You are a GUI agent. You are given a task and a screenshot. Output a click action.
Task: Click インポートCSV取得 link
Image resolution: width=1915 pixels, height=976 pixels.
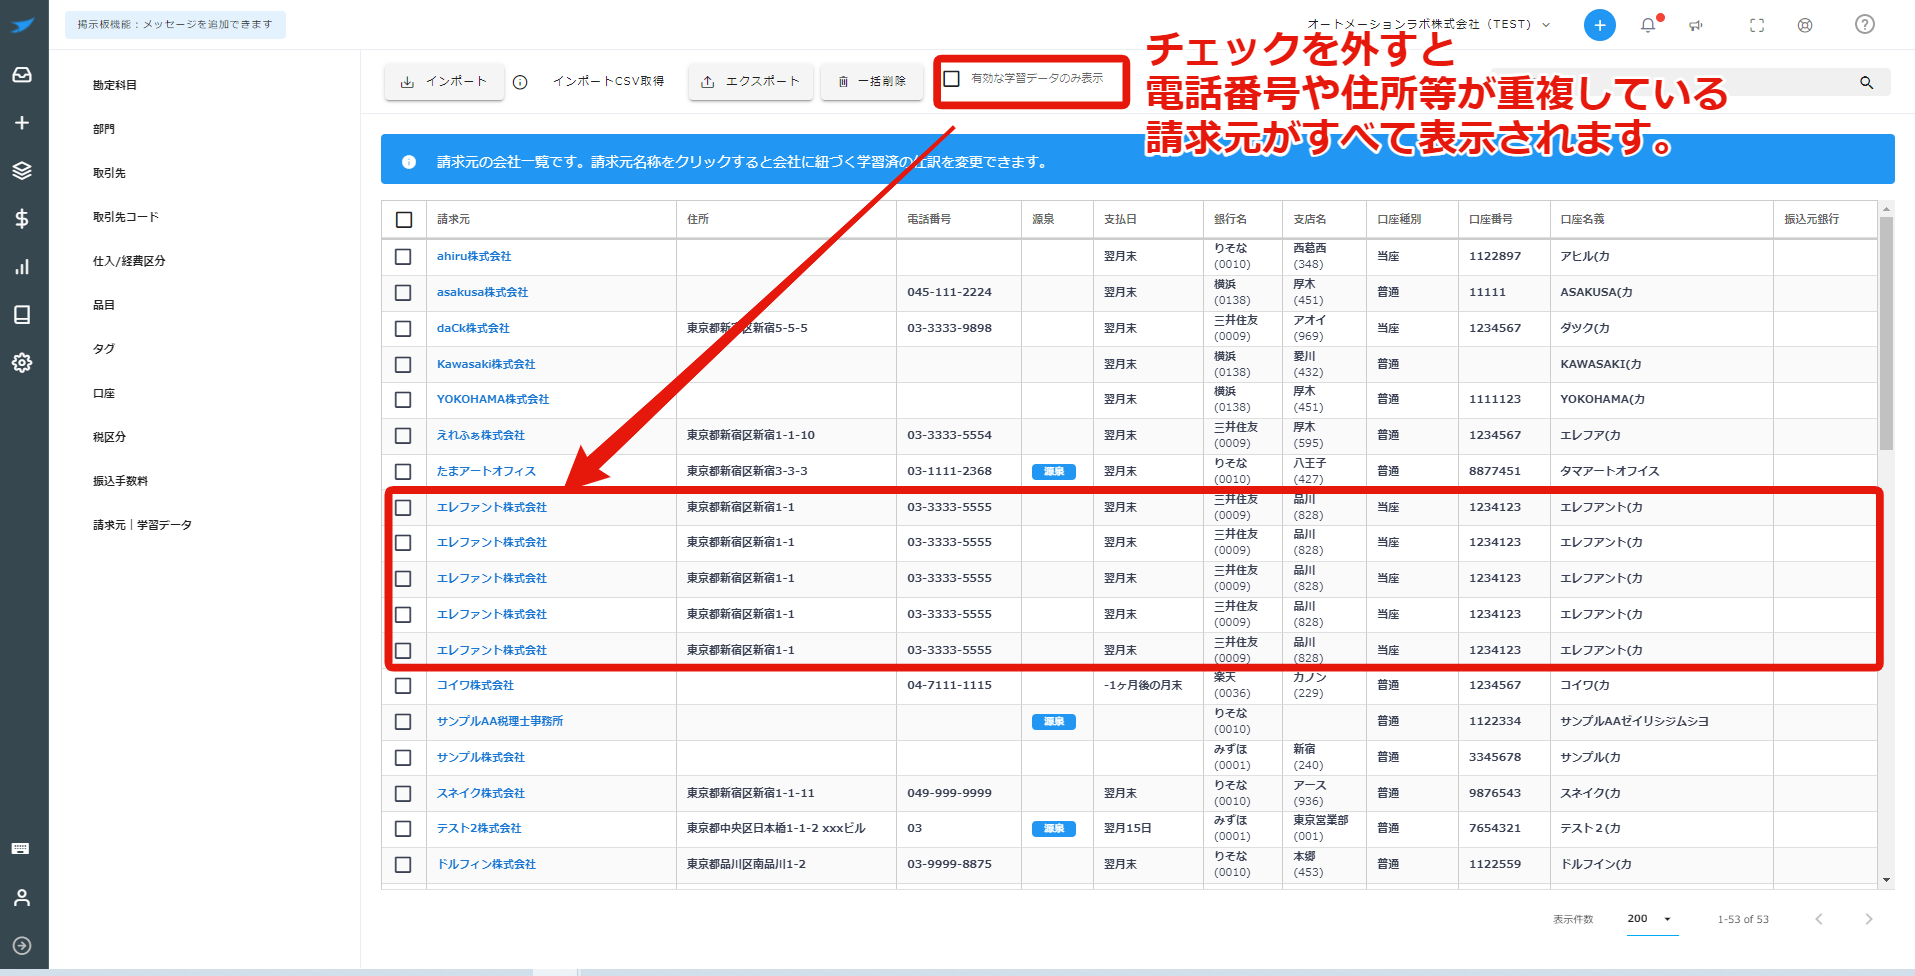click(608, 82)
